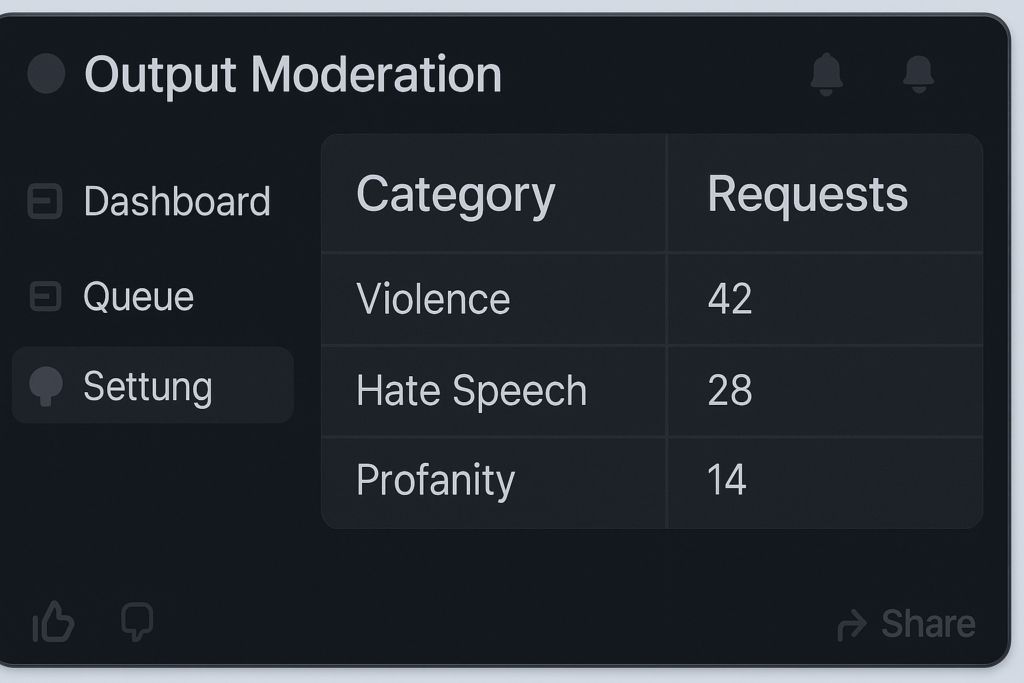
Task: Click the Settung sidebar icon
Action: tap(46, 386)
